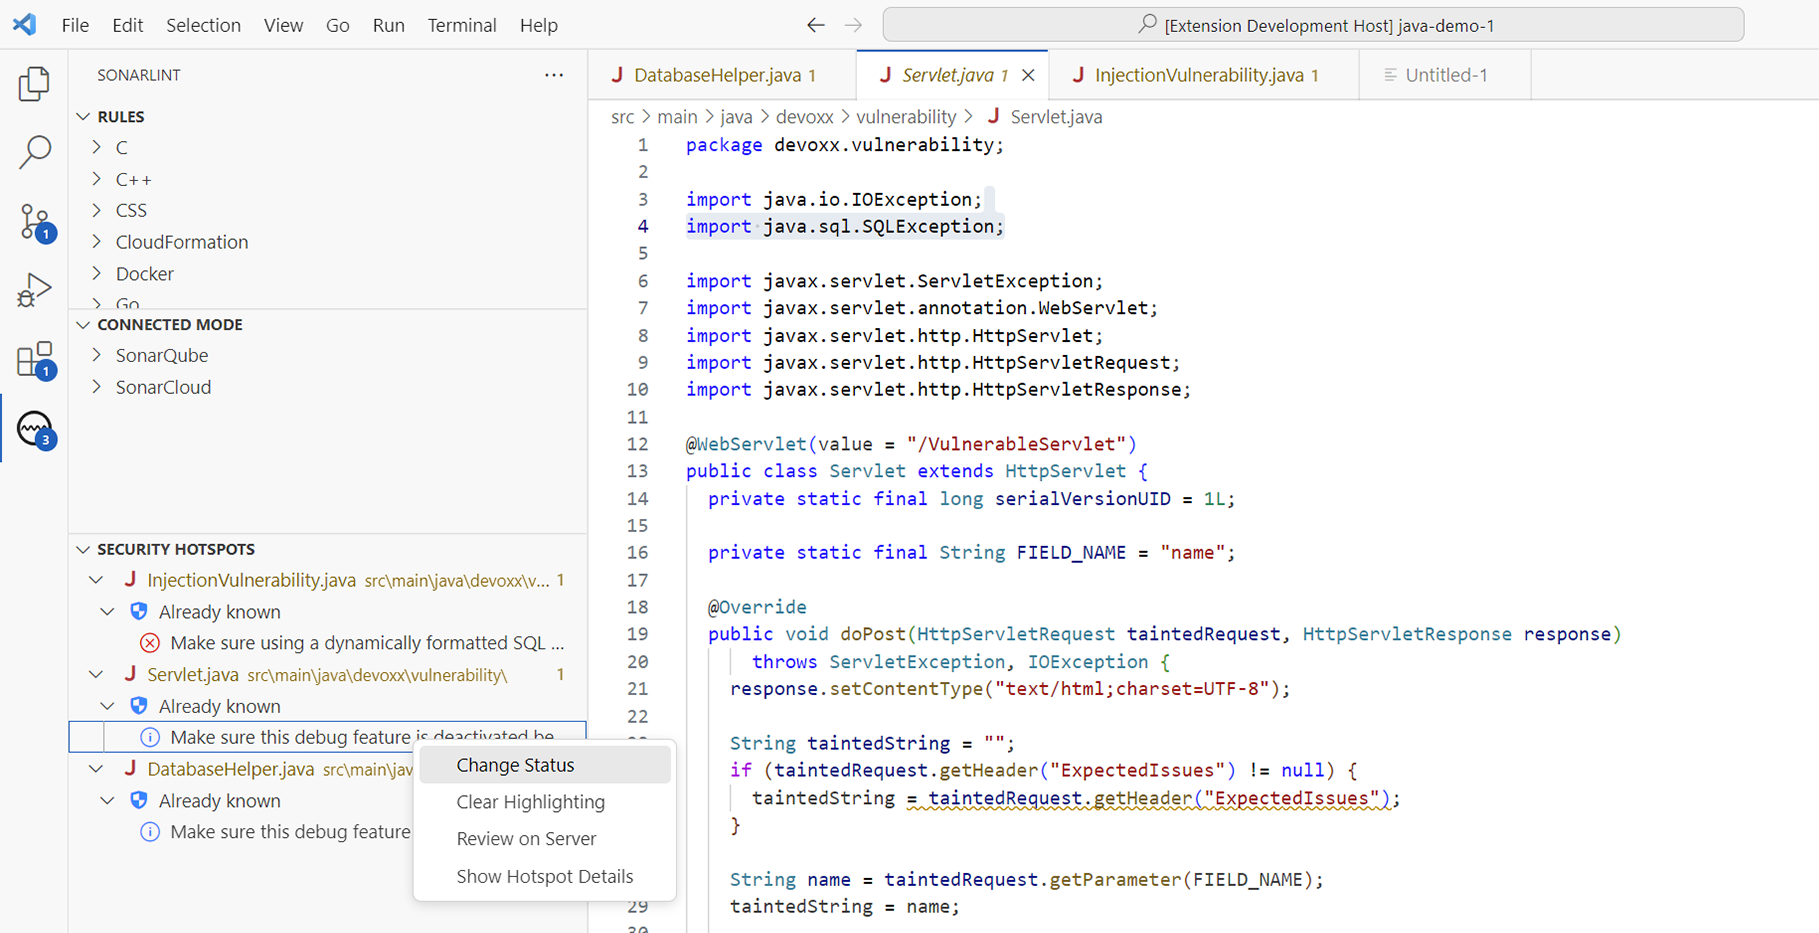The height and width of the screenshot is (933, 1819).
Task: Click the VS Code logo icon
Action: 25,24
